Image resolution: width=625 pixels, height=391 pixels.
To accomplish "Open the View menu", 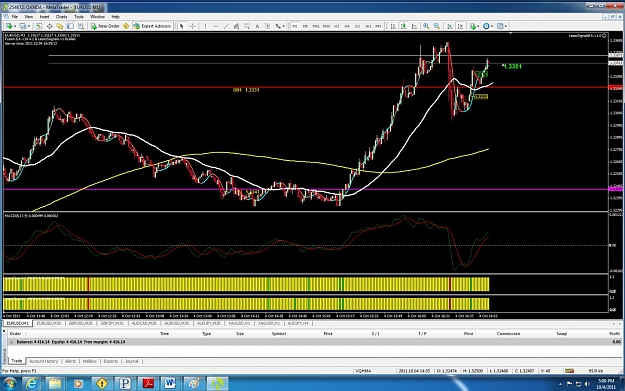I will (29, 17).
